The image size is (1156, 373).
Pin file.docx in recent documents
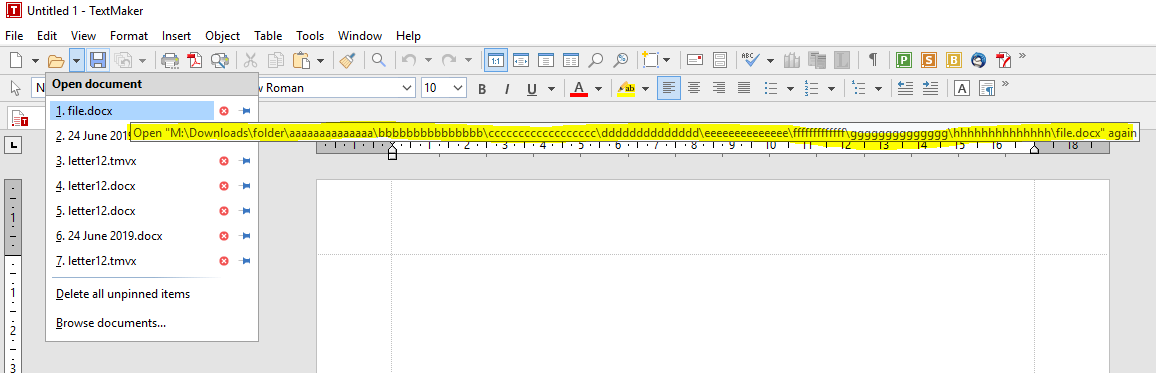click(246, 111)
